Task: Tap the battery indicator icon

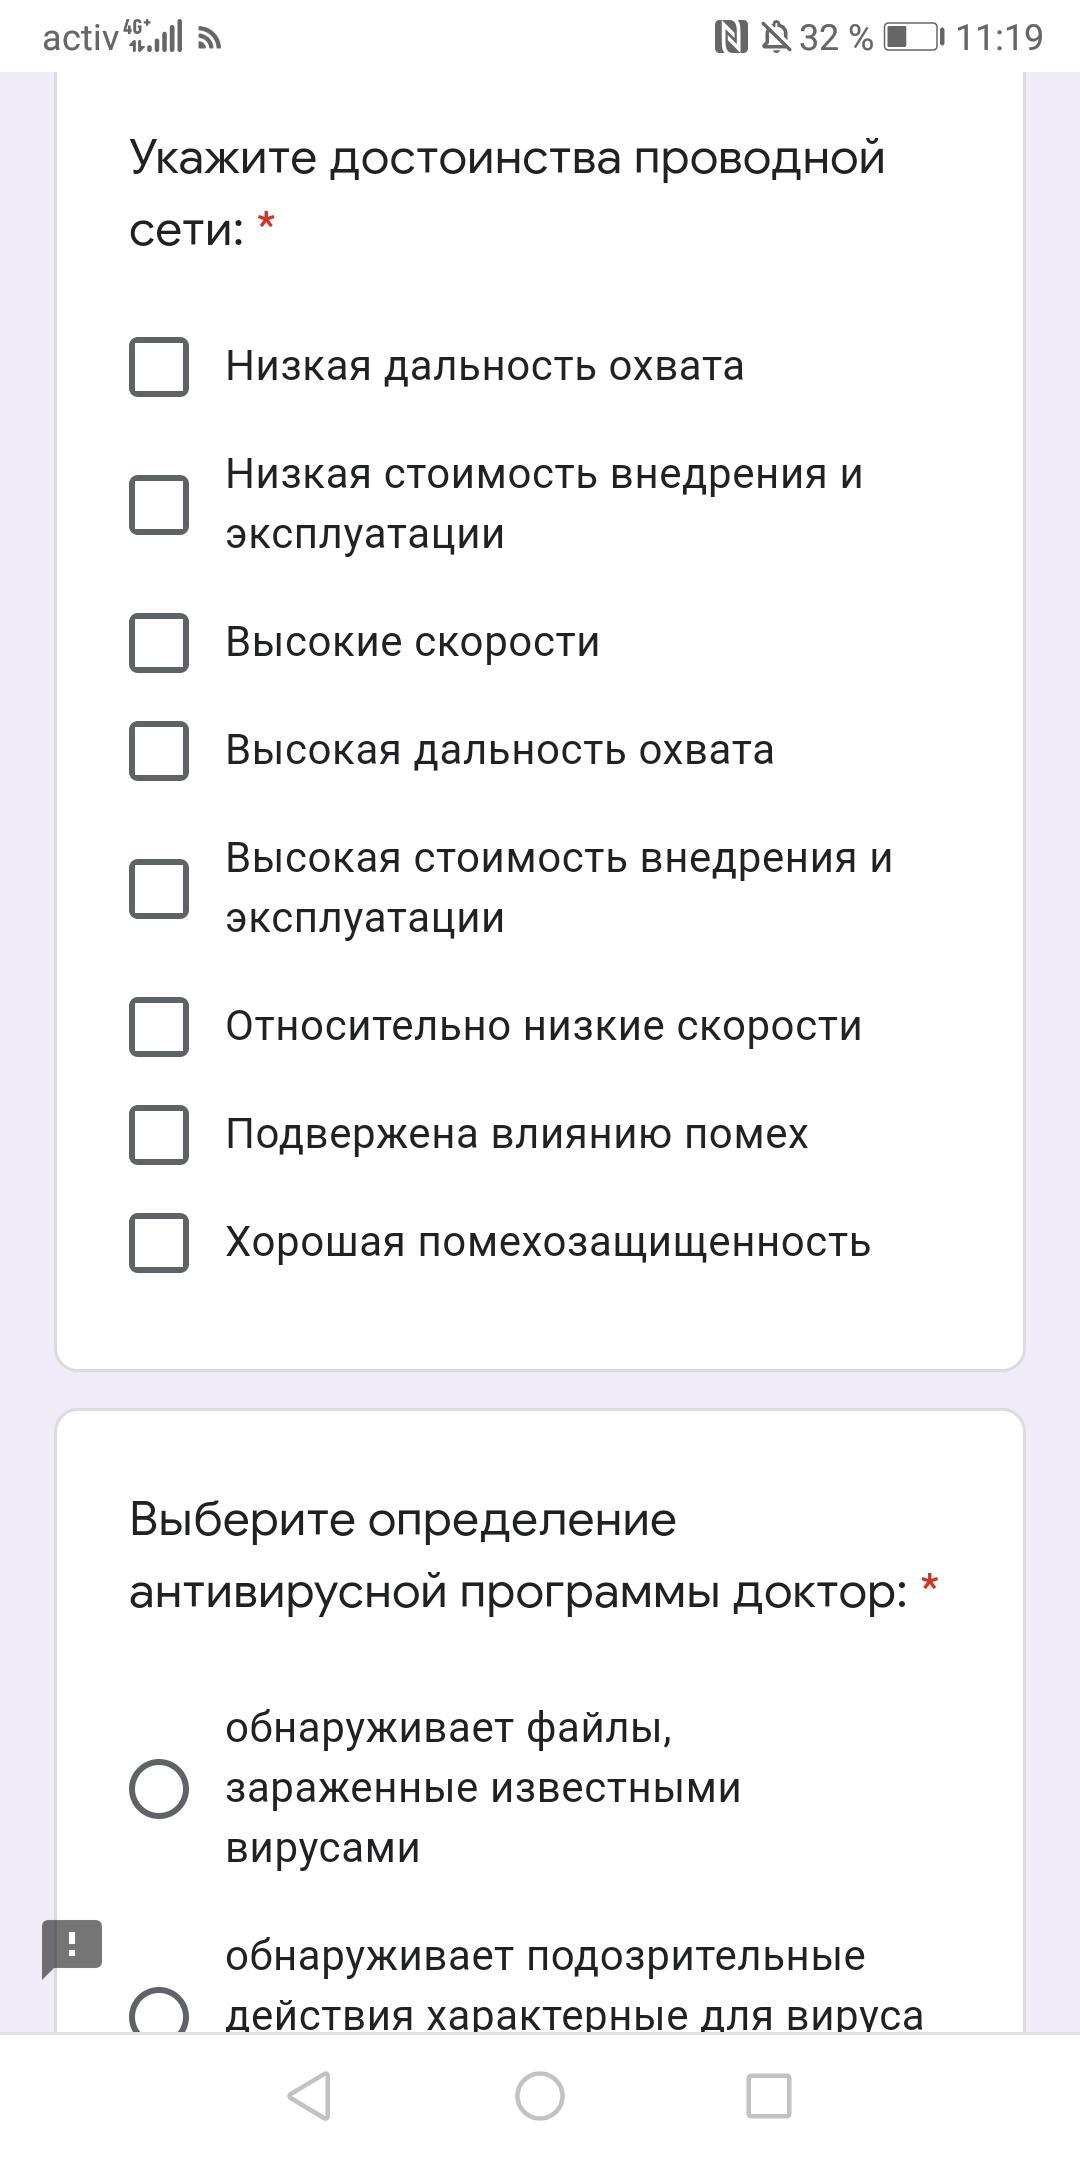Action: pyautogui.click(x=912, y=38)
